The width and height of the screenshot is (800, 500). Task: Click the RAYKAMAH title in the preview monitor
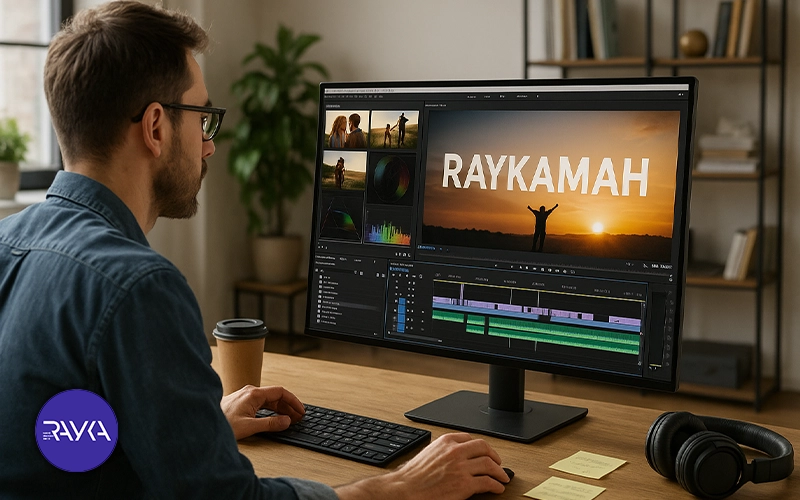pos(545,174)
